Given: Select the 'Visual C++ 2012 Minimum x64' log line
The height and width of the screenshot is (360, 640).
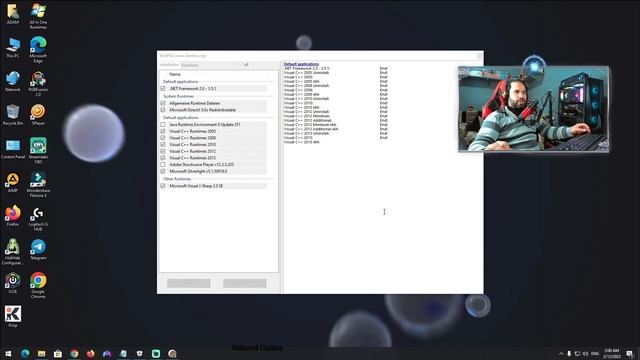Looking at the screenshot, I should pyautogui.click(x=310, y=124).
